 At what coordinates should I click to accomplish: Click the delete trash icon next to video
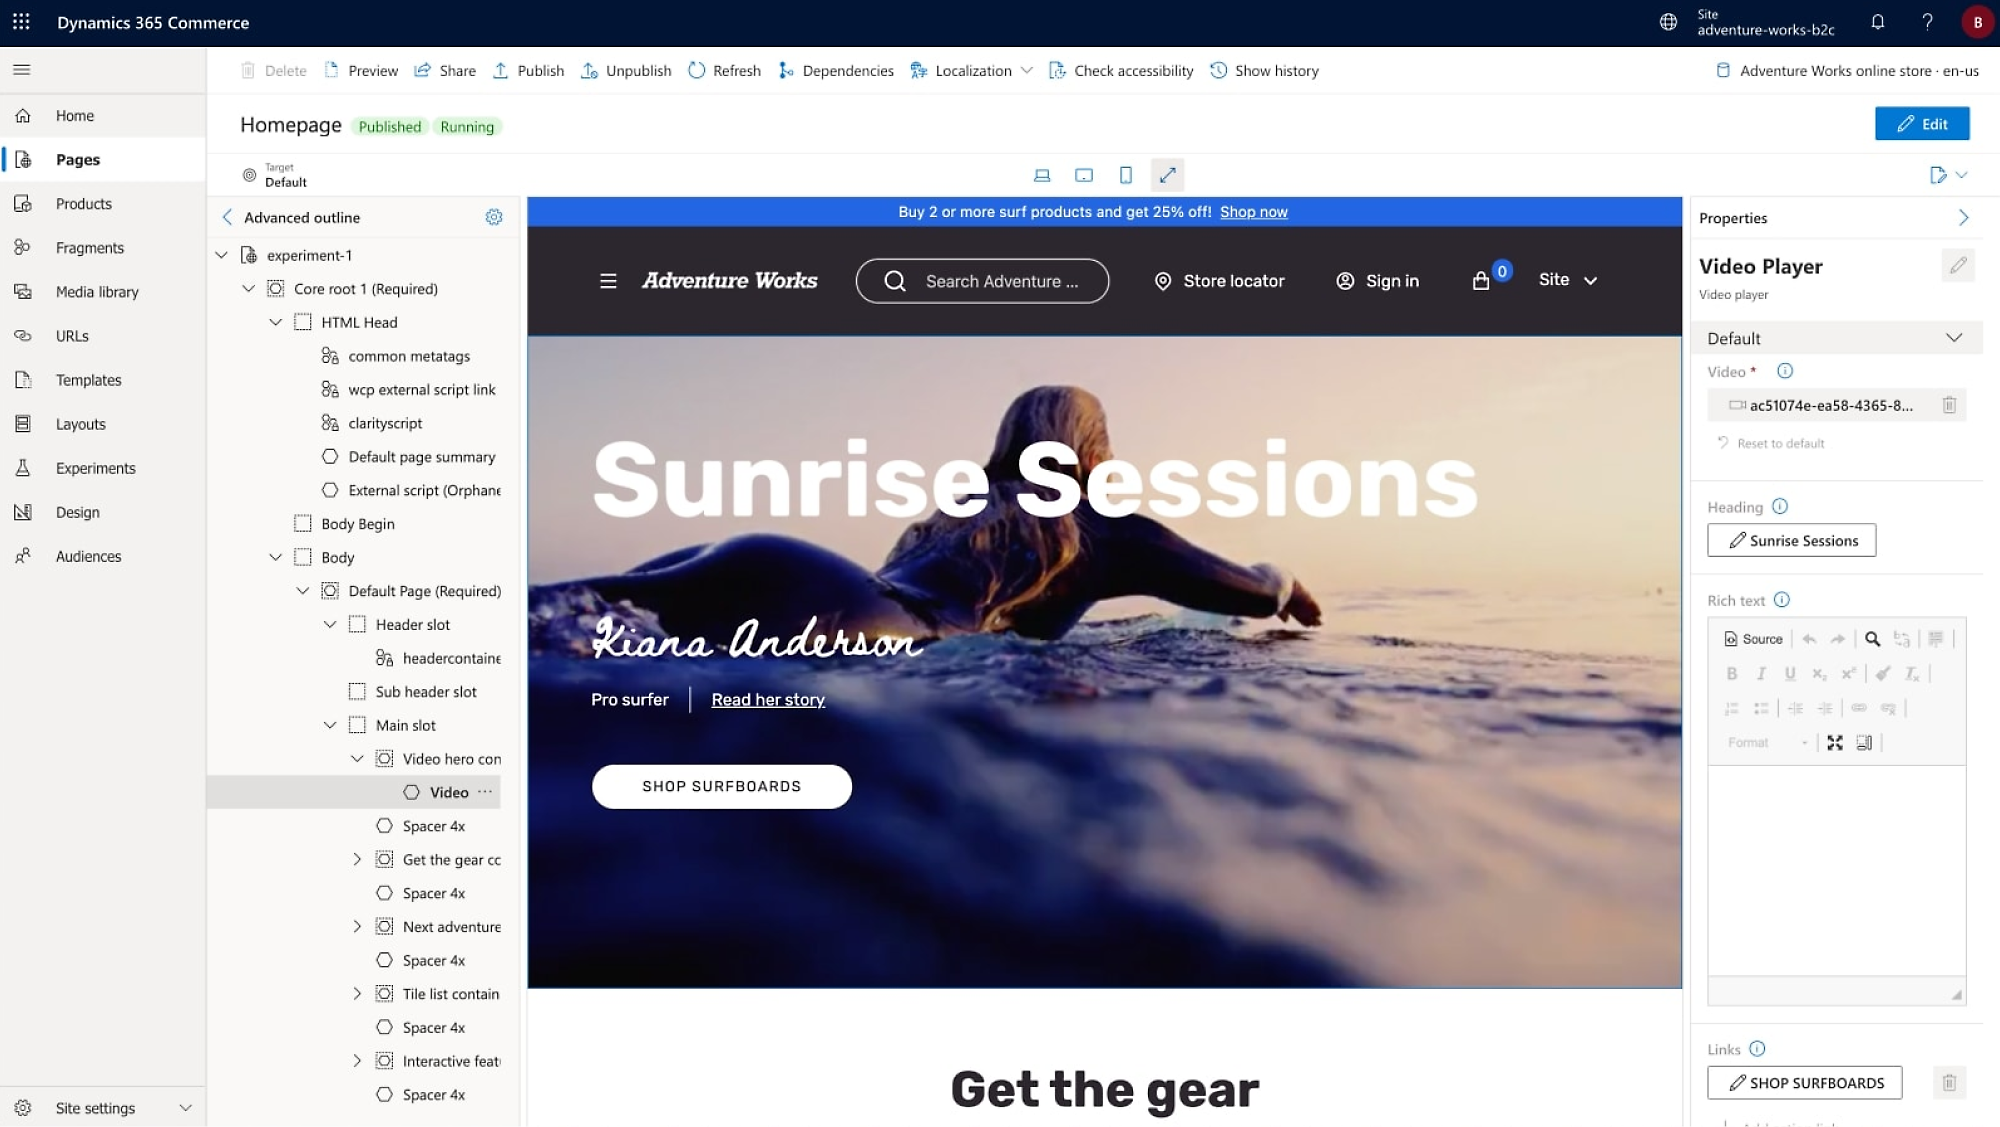pos(1951,404)
